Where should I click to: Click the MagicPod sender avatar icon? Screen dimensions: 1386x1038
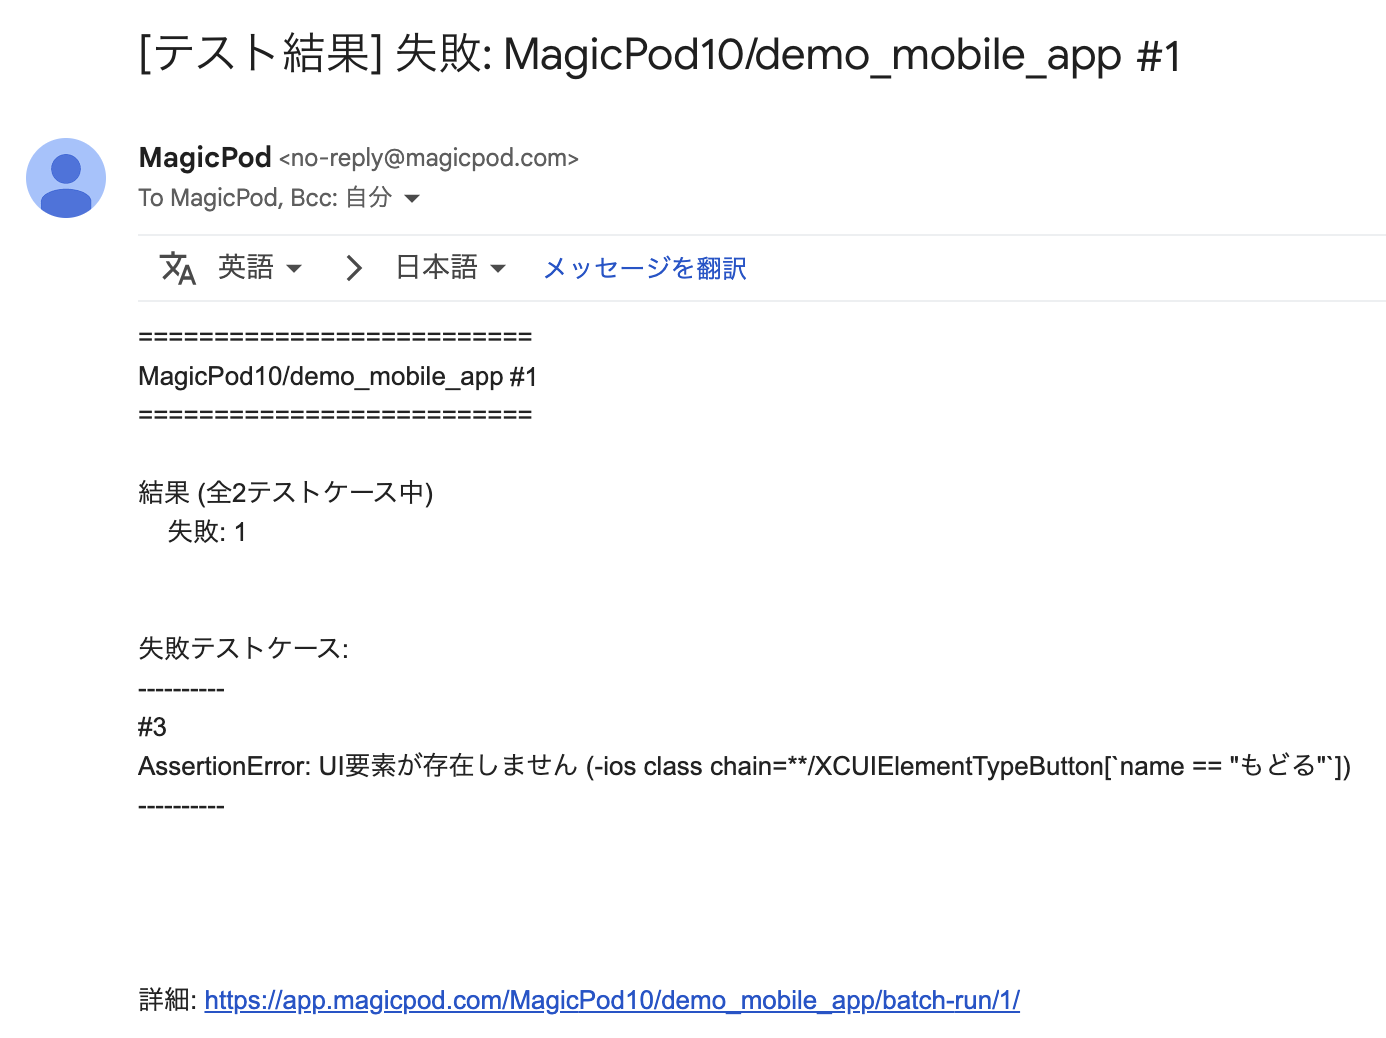(x=66, y=178)
